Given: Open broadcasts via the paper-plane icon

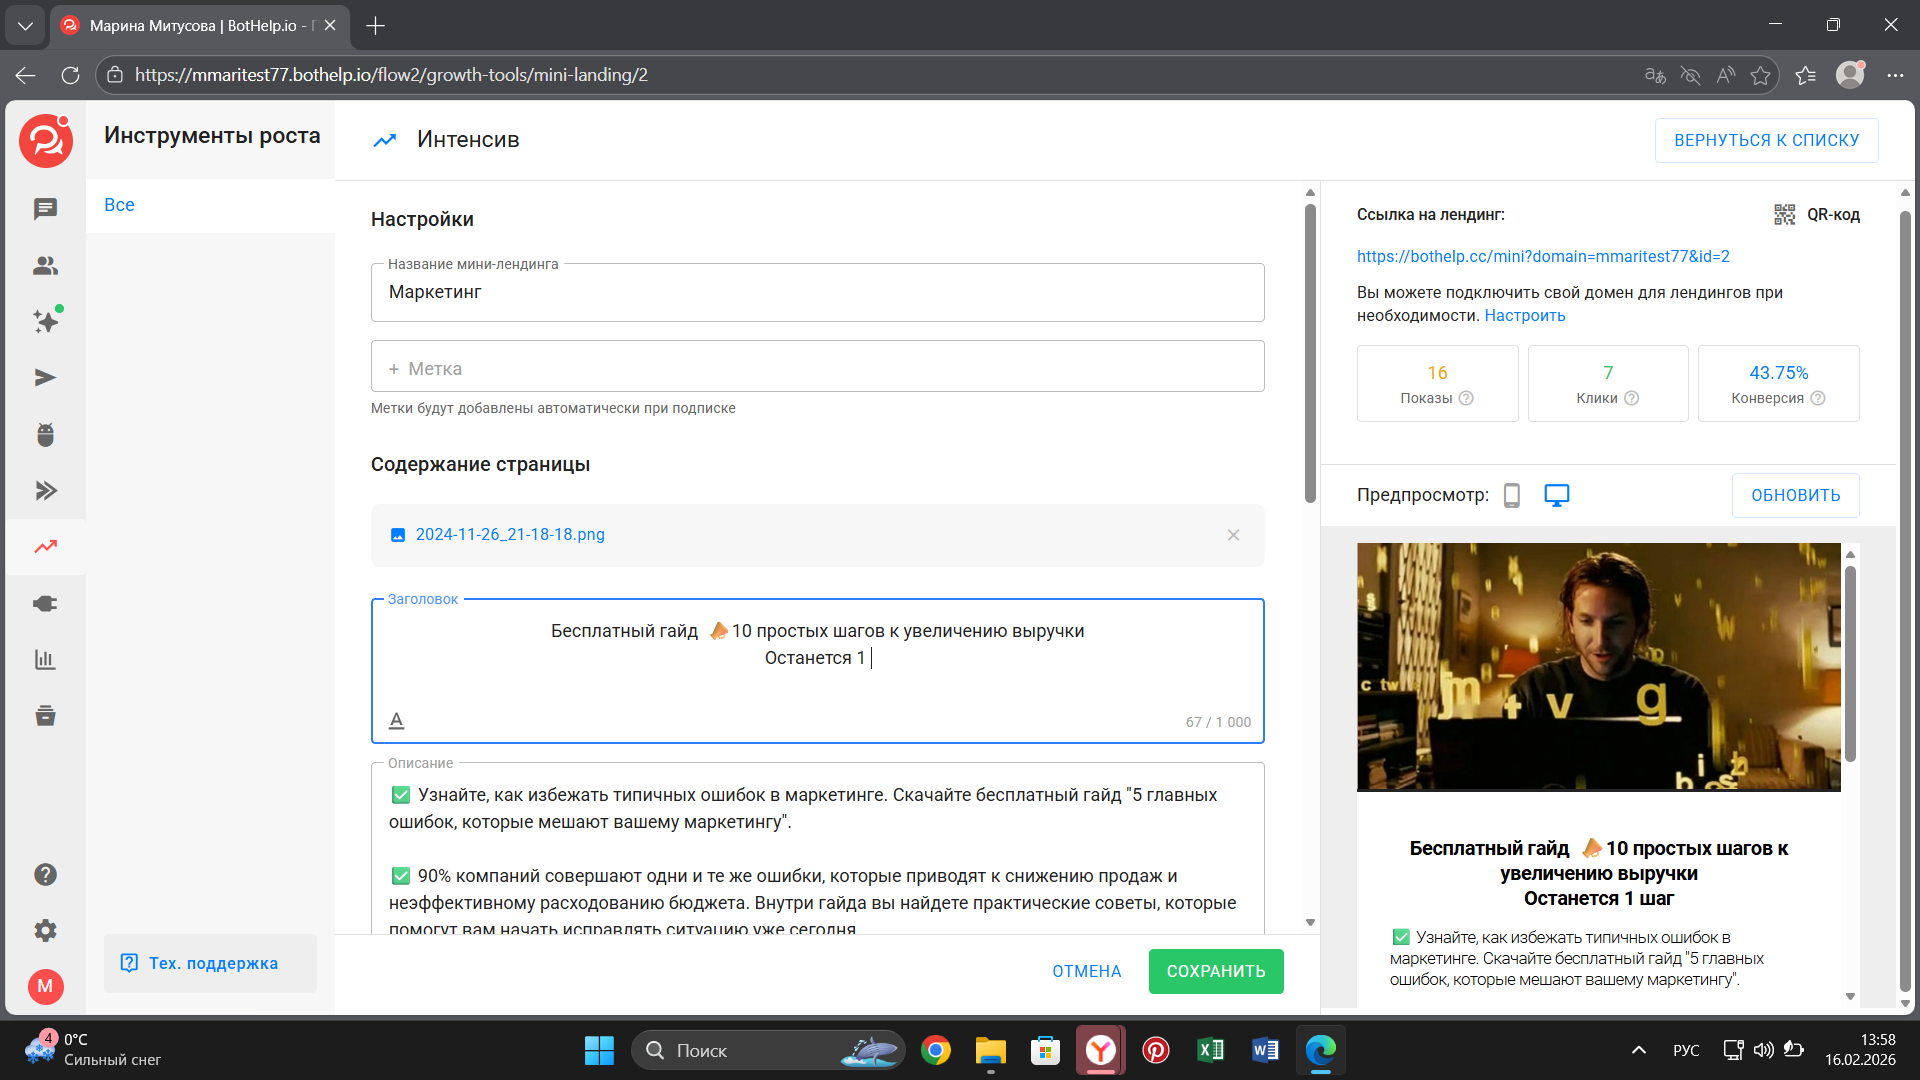Looking at the screenshot, I should (45, 377).
